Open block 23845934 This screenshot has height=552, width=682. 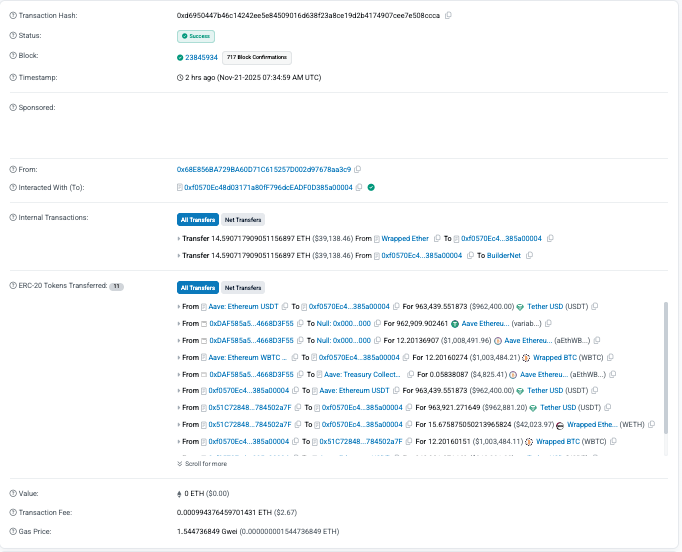[x=201, y=57]
